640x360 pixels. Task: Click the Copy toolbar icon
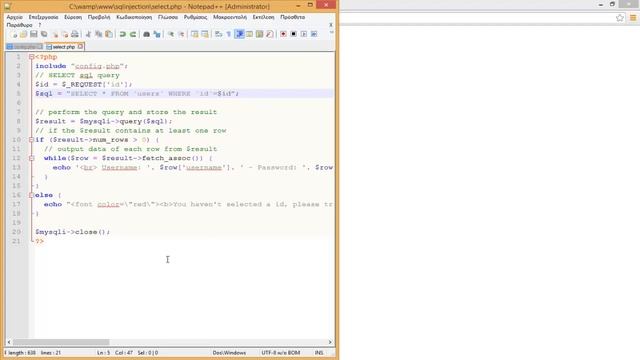(x=98, y=34)
